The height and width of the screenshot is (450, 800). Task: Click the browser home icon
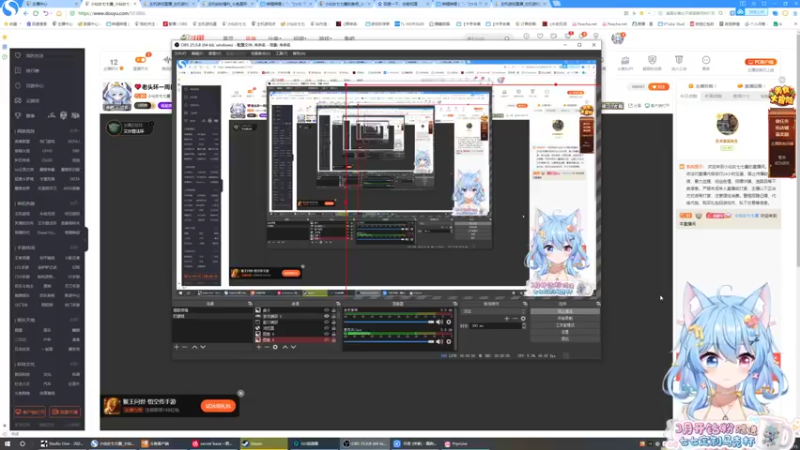59,13
